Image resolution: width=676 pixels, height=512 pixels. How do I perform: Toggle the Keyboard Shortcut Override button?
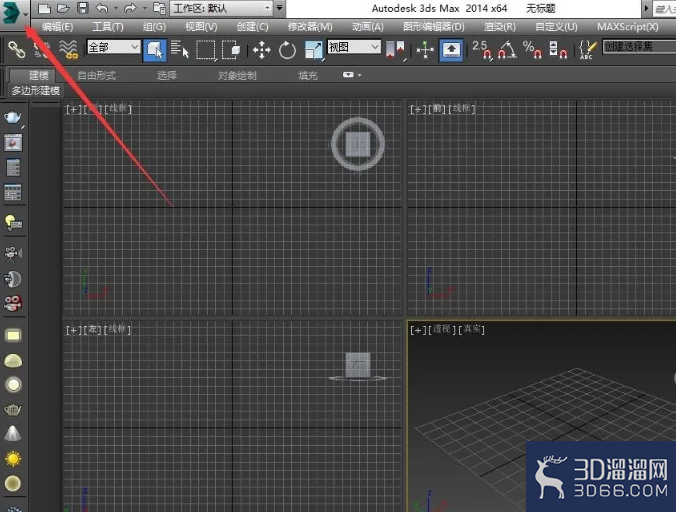(451, 50)
